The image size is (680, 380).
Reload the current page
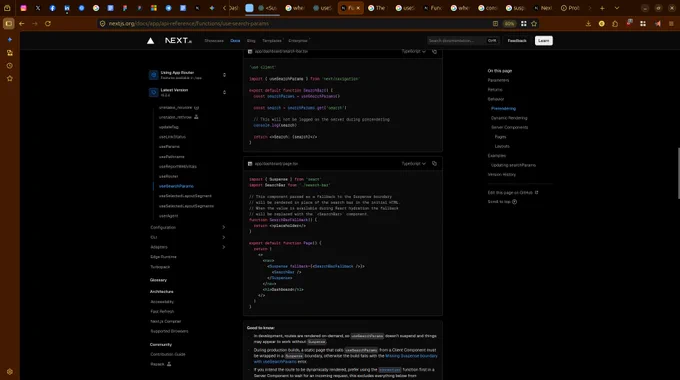tap(48, 23)
